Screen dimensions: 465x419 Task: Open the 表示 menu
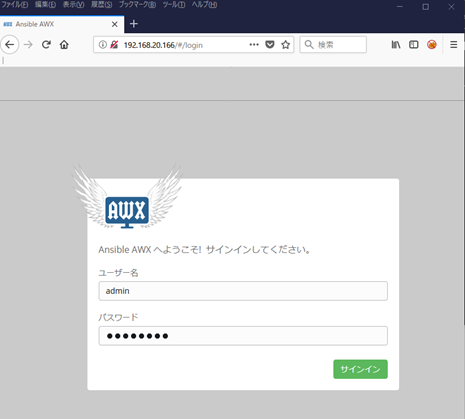(x=74, y=5)
